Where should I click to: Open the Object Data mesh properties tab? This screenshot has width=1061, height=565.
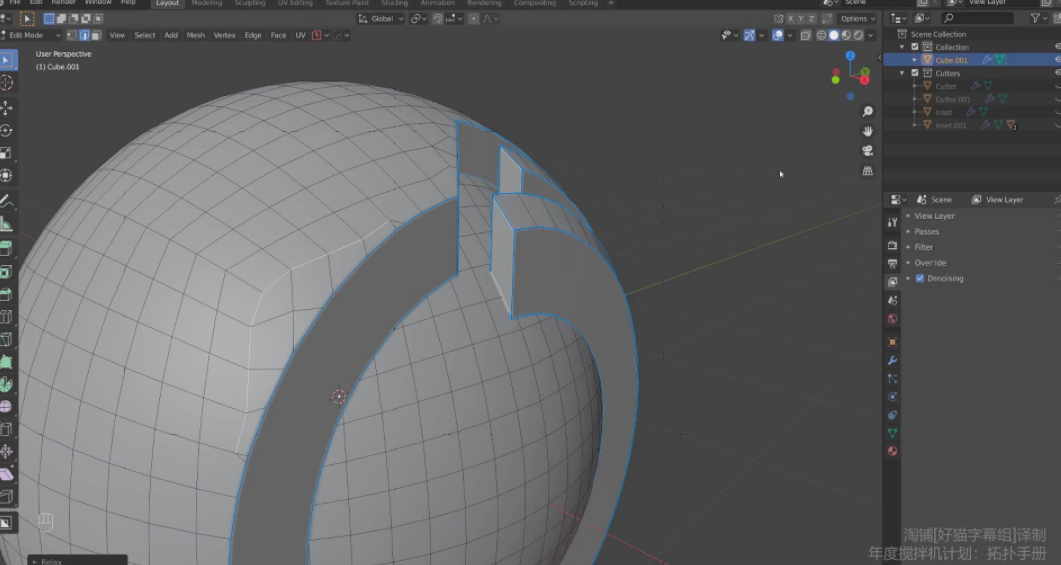(x=893, y=433)
